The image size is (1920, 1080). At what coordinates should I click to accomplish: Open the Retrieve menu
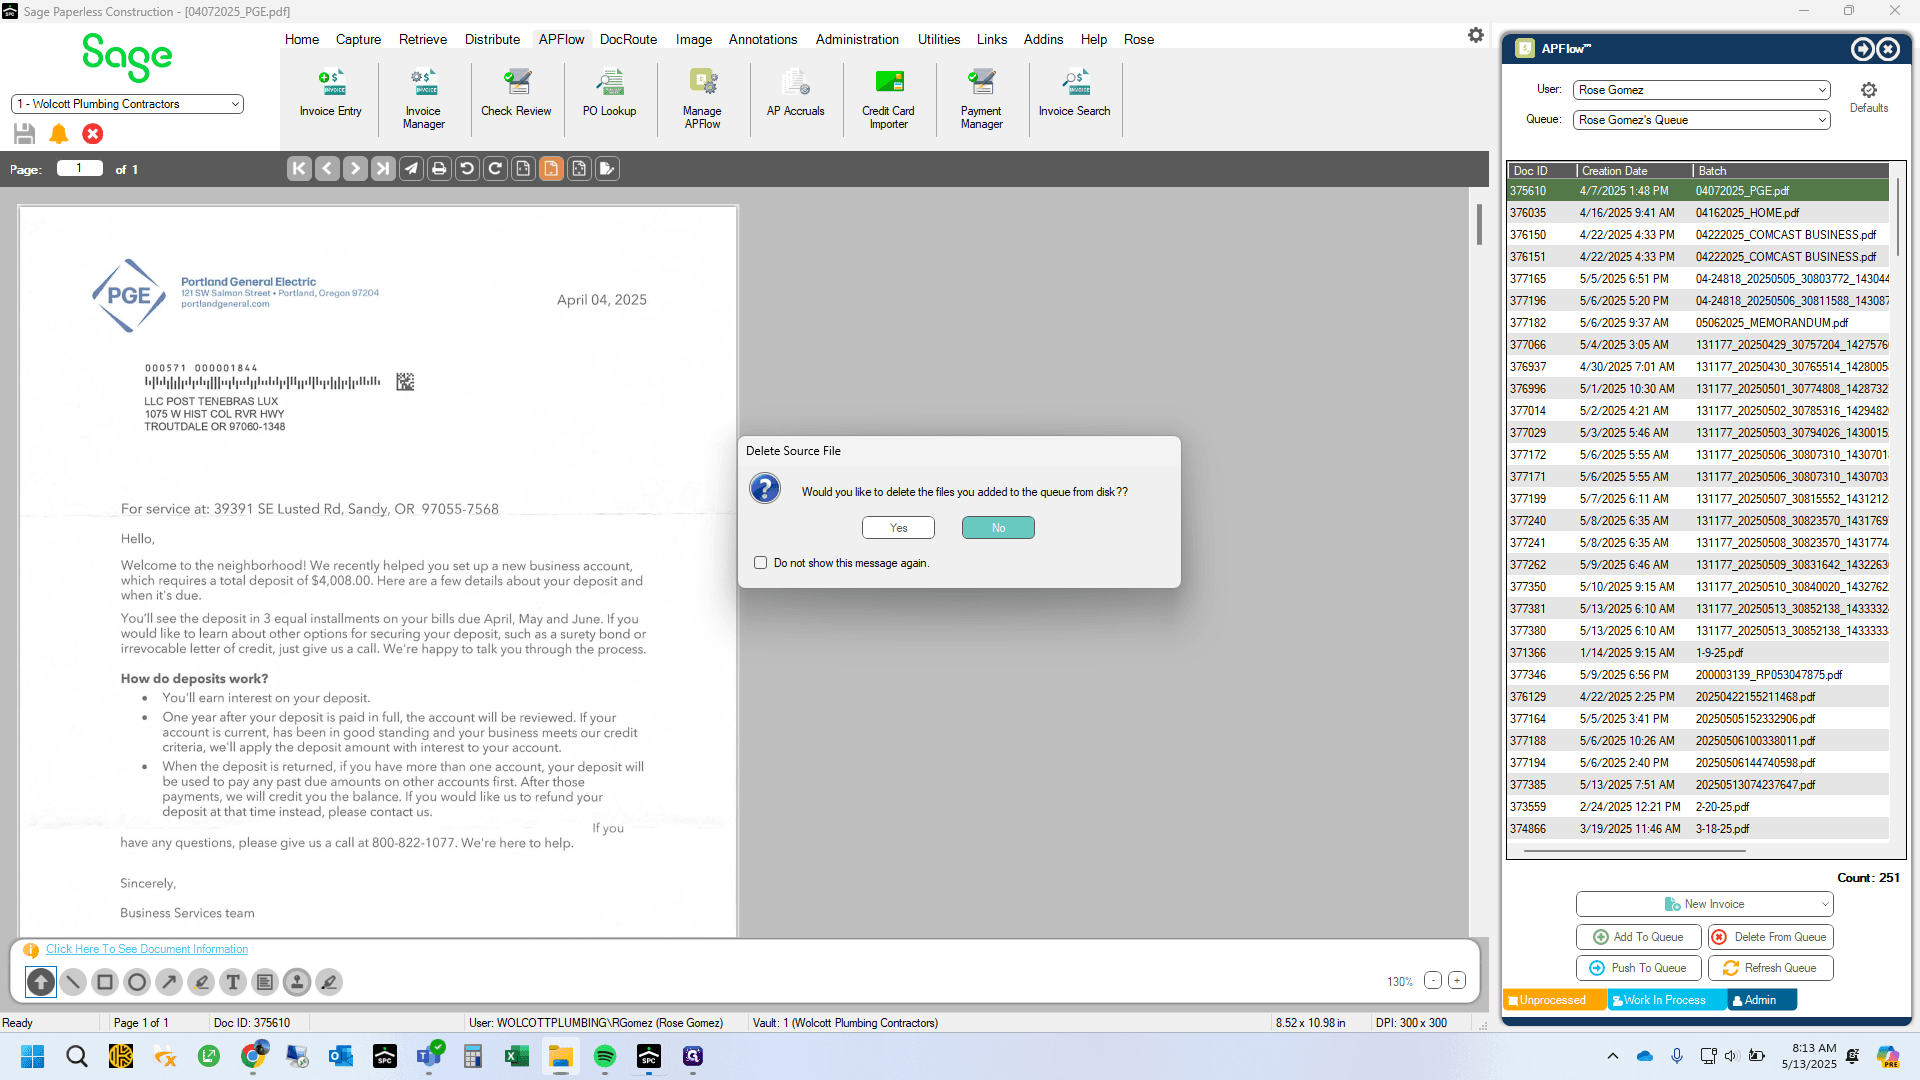423,39
